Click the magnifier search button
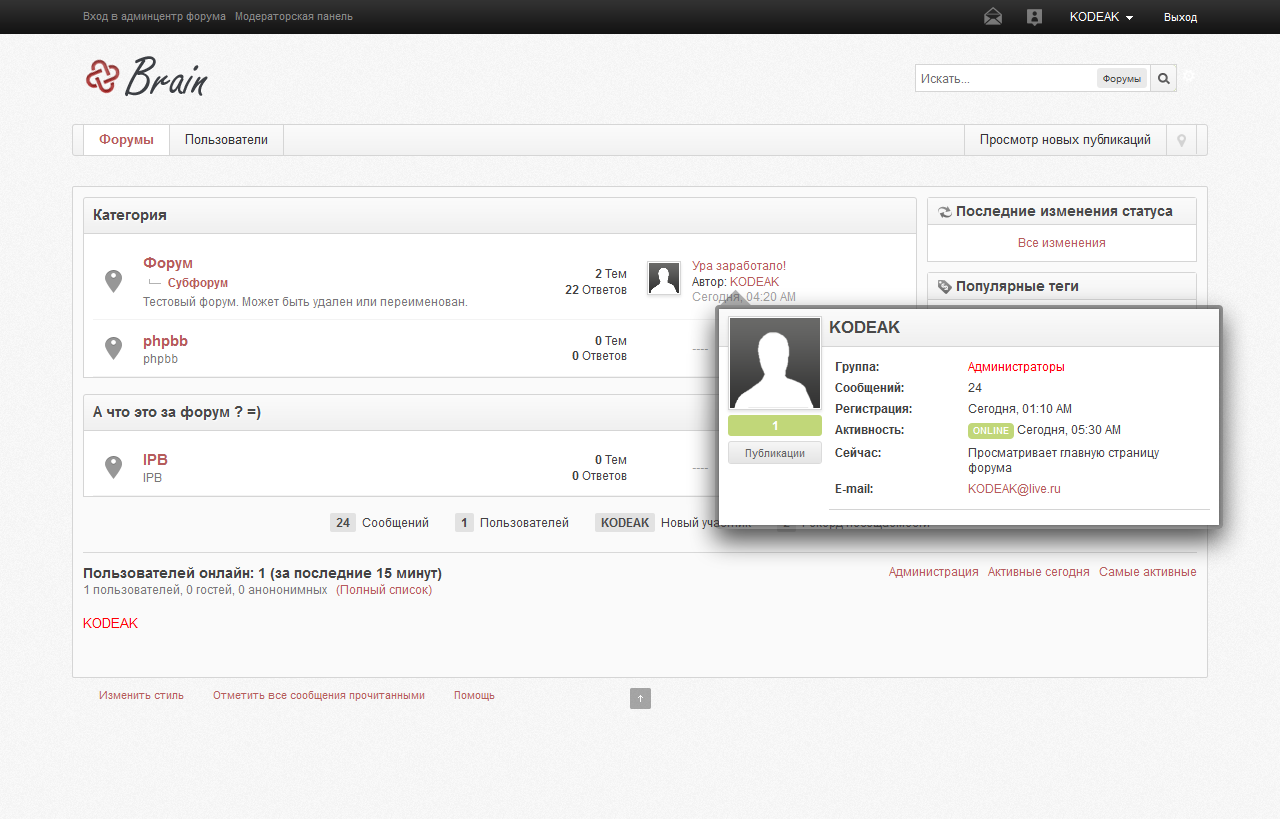 (1163, 78)
